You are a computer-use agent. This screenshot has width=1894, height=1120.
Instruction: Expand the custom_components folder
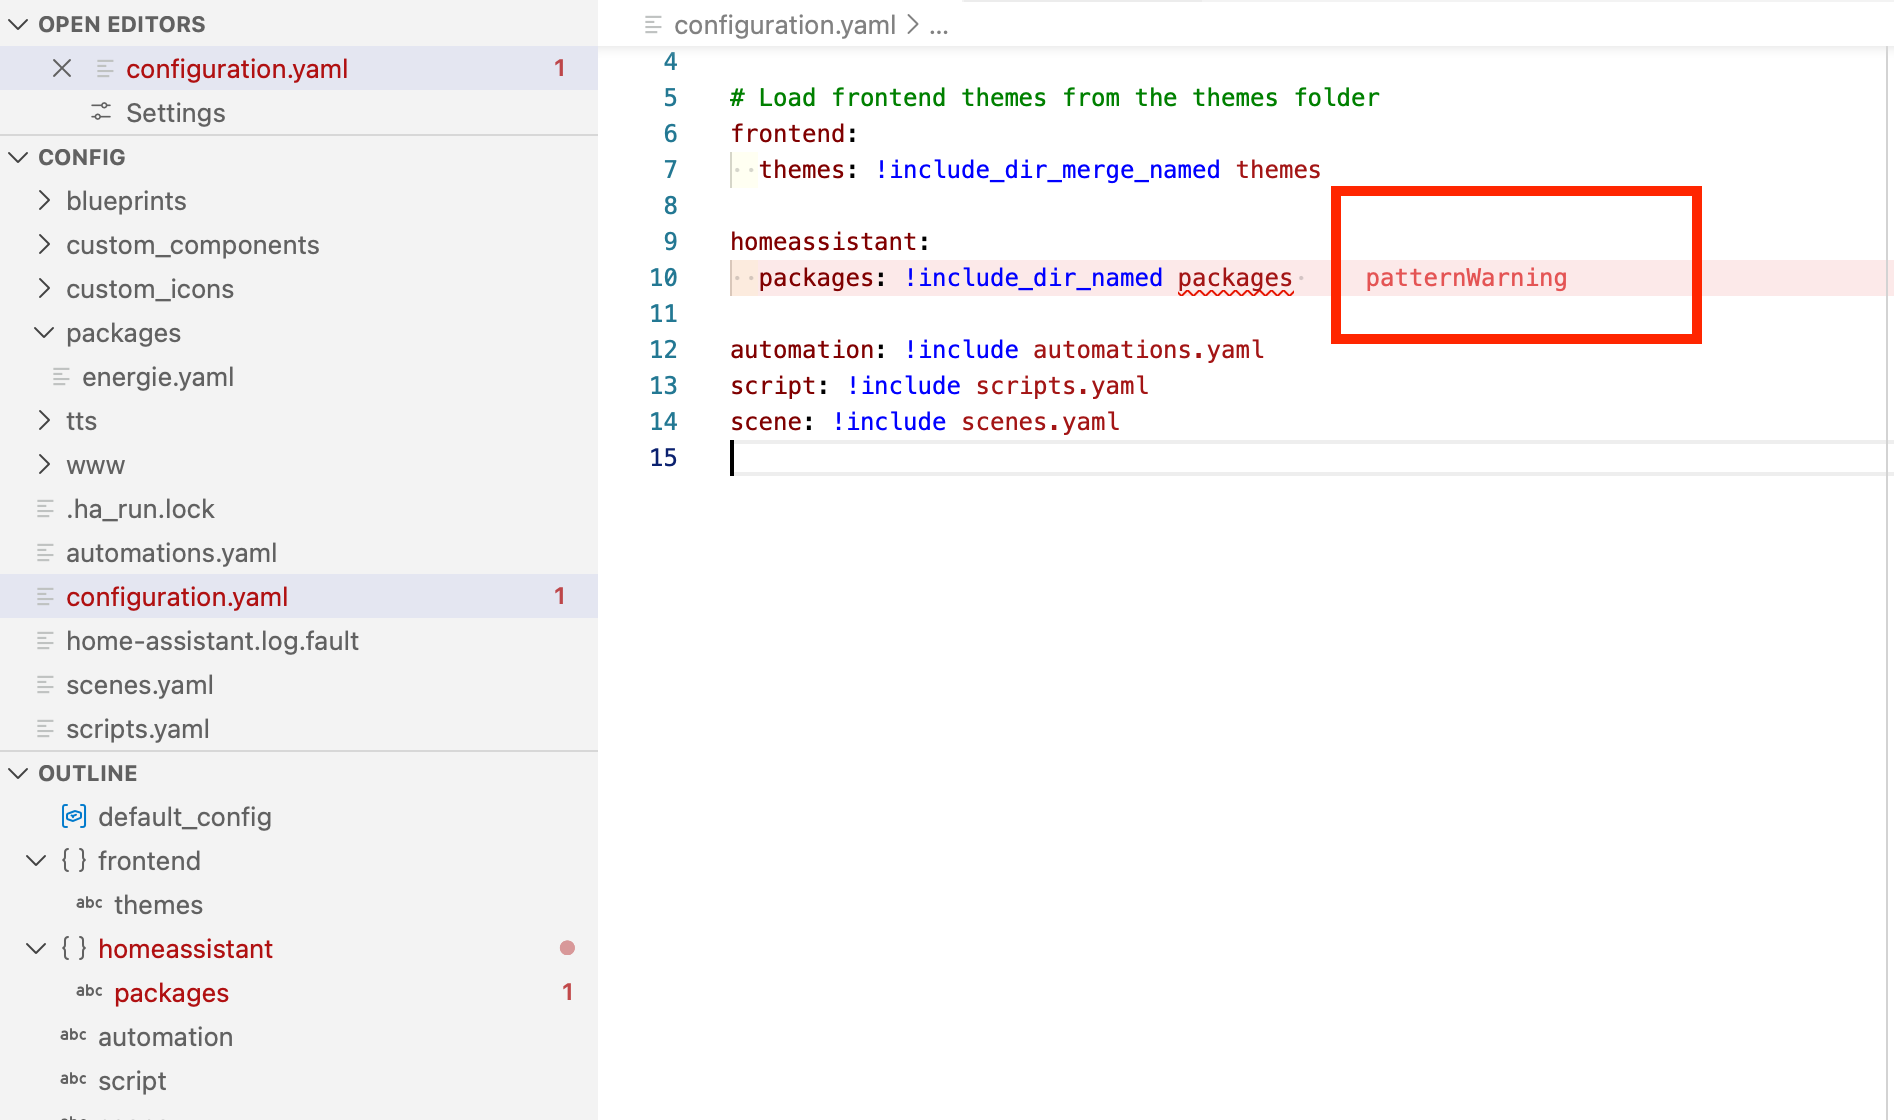(44, 245)
